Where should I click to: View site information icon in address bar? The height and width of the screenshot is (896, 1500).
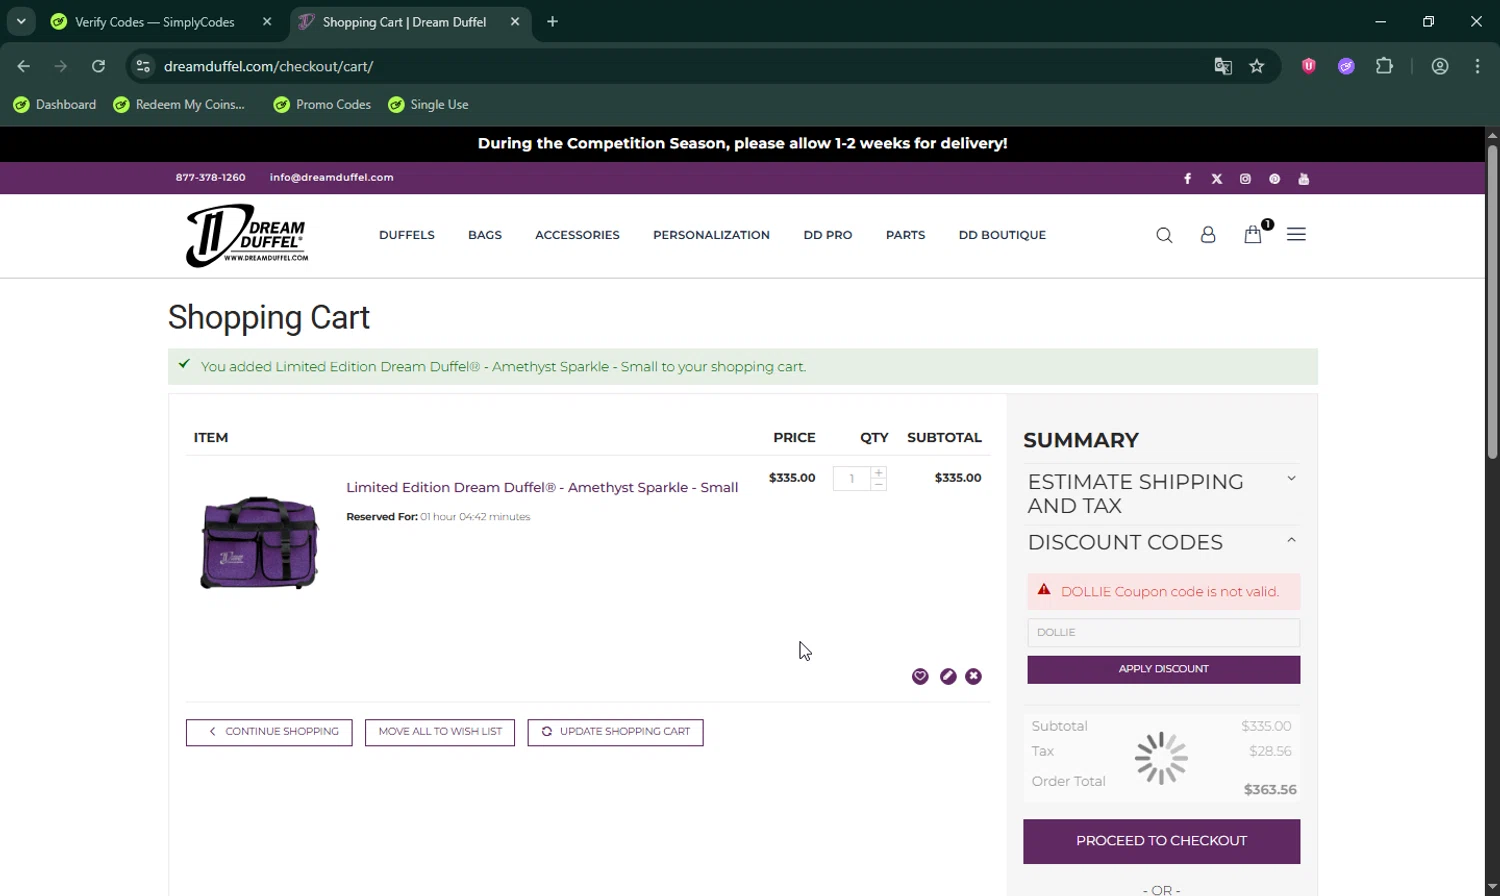tap(143, 66)
